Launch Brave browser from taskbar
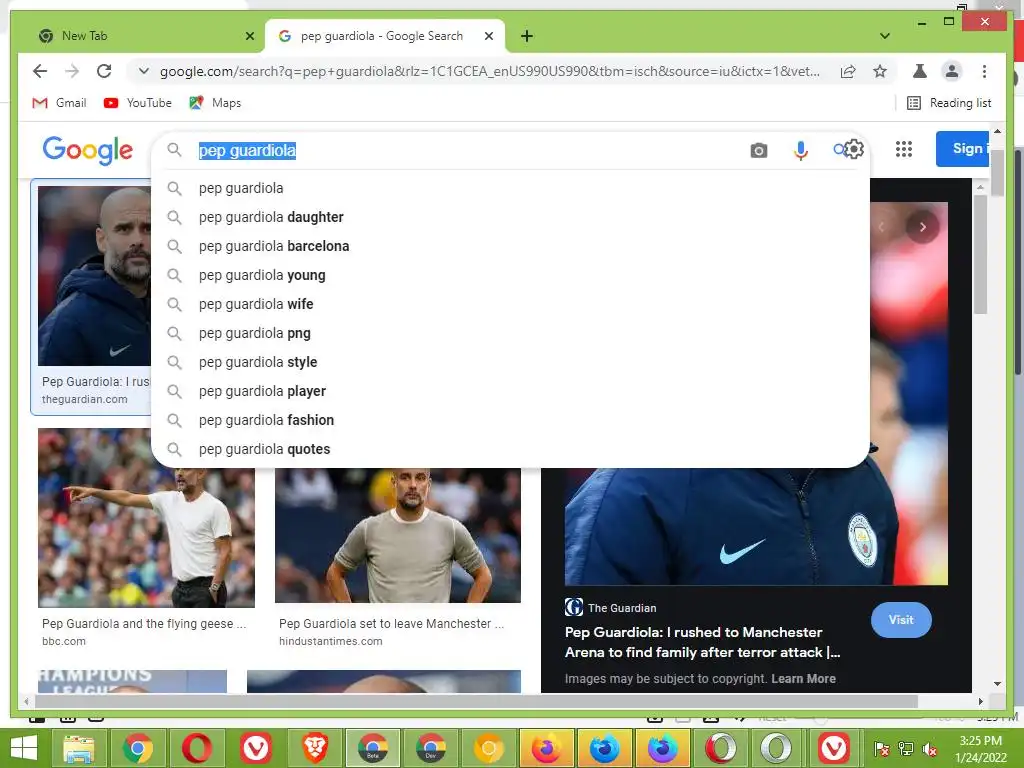The height and width of the screenshot is (768, 1024). [x=314, y=748]
